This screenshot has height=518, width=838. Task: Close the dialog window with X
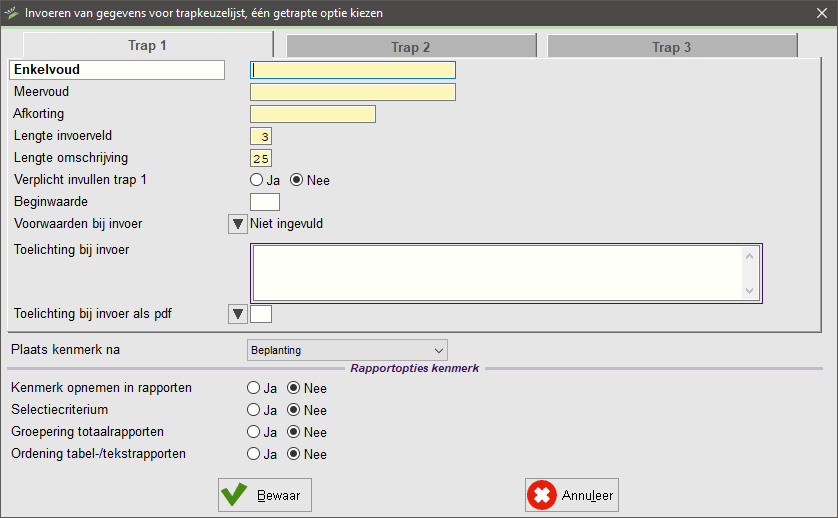pyautogui.click(x=821, y=13)
